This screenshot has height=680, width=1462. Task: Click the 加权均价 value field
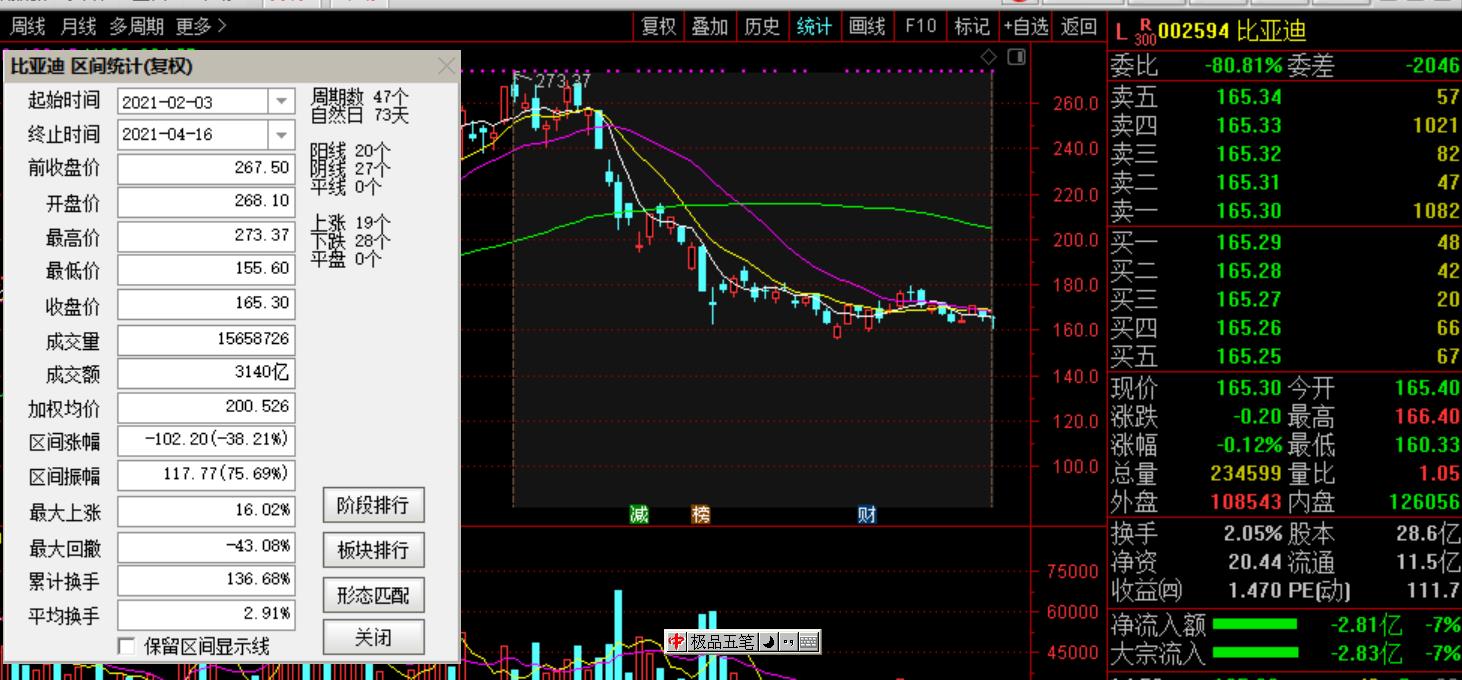206,407
